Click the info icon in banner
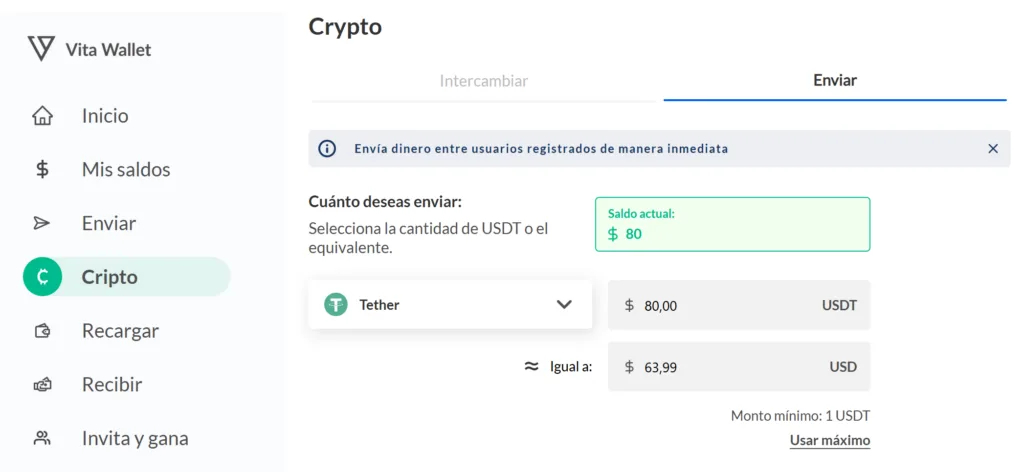Viewport: 1024px width, 472px height. tap(327, 149)
